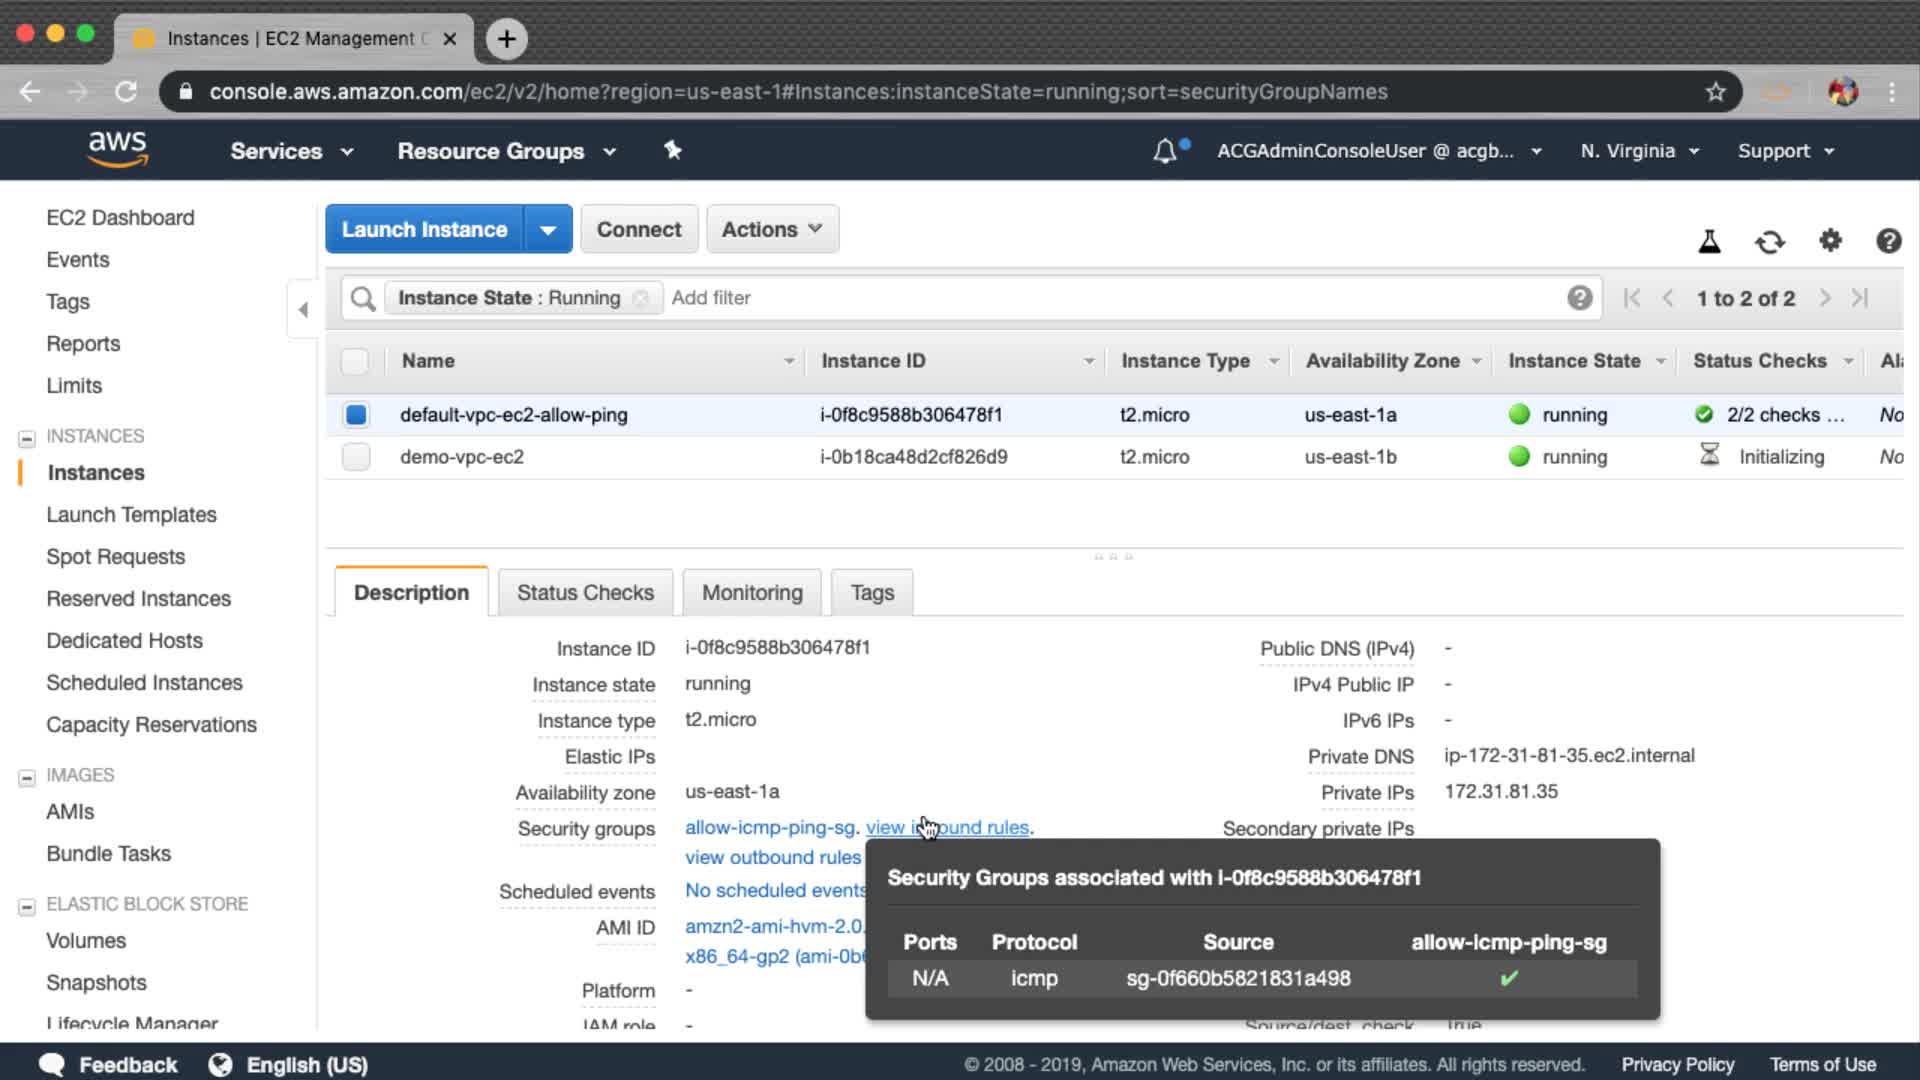This screenshot has height=1080, width=1920.
Task: Open the Actions dropdown
Action: [x=772, y=229]
